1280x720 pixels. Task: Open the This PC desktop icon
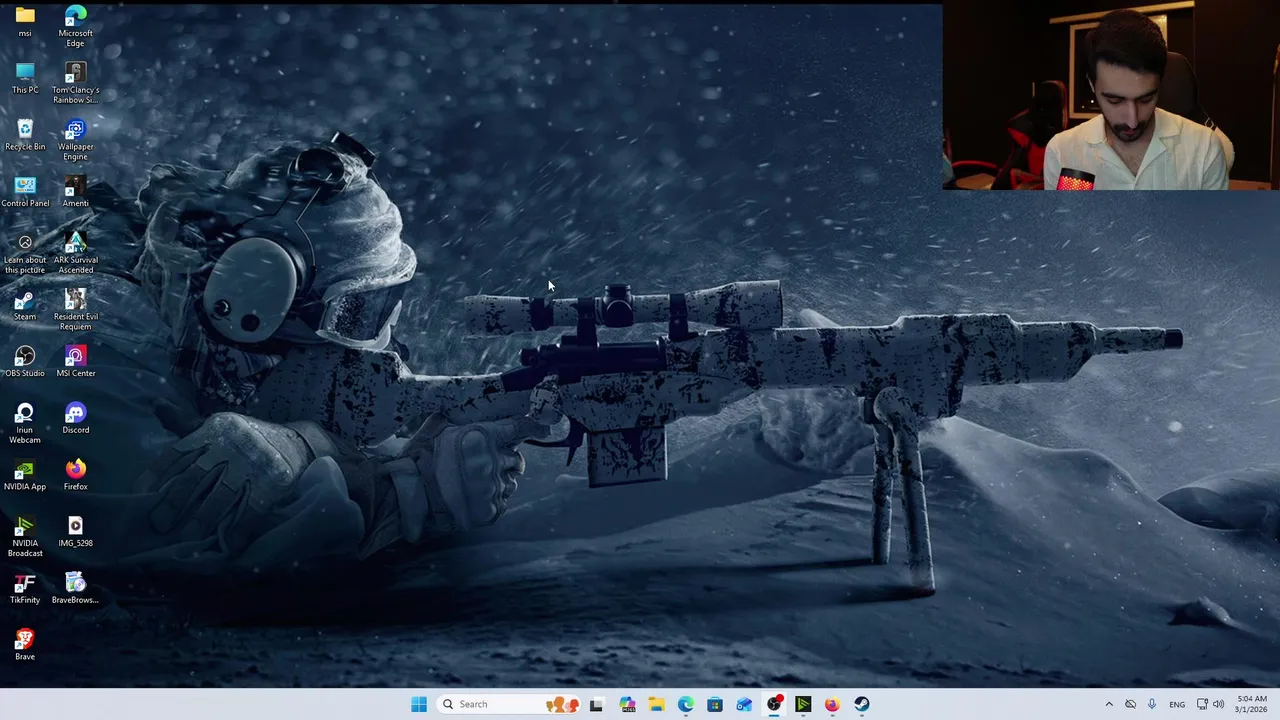(x=25, y=79)
